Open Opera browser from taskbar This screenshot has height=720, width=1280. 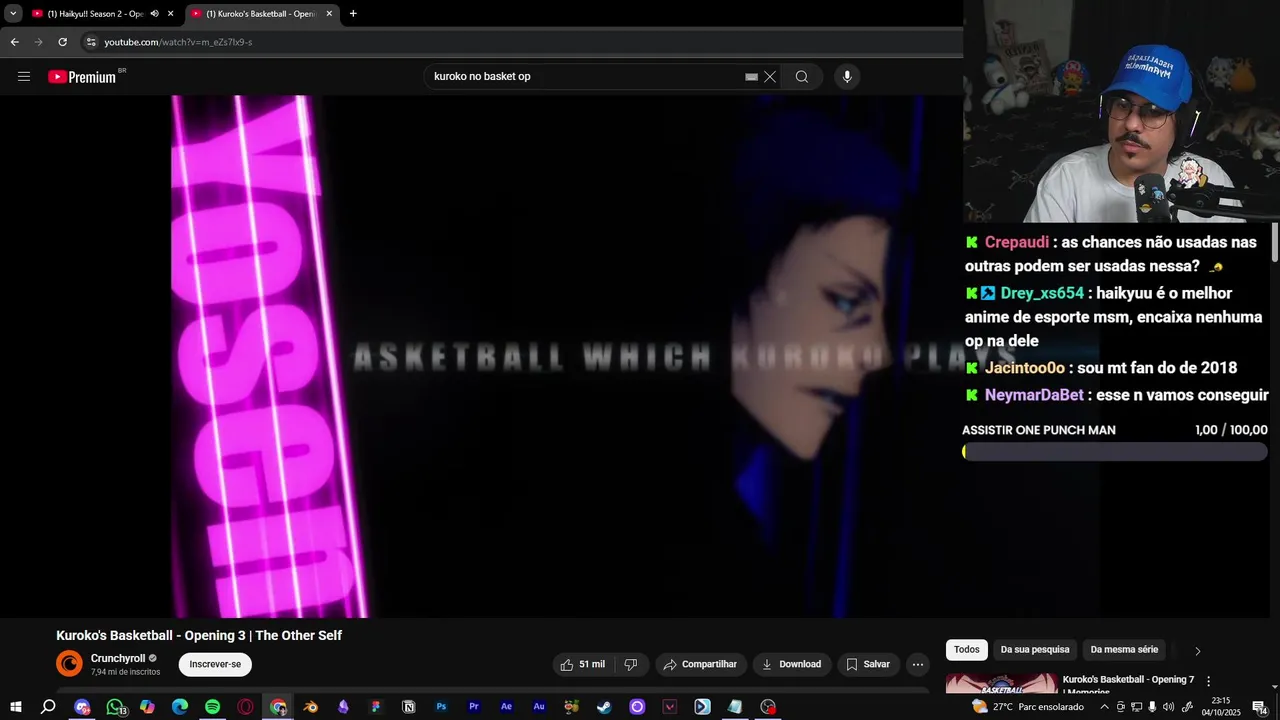[245, 707]
